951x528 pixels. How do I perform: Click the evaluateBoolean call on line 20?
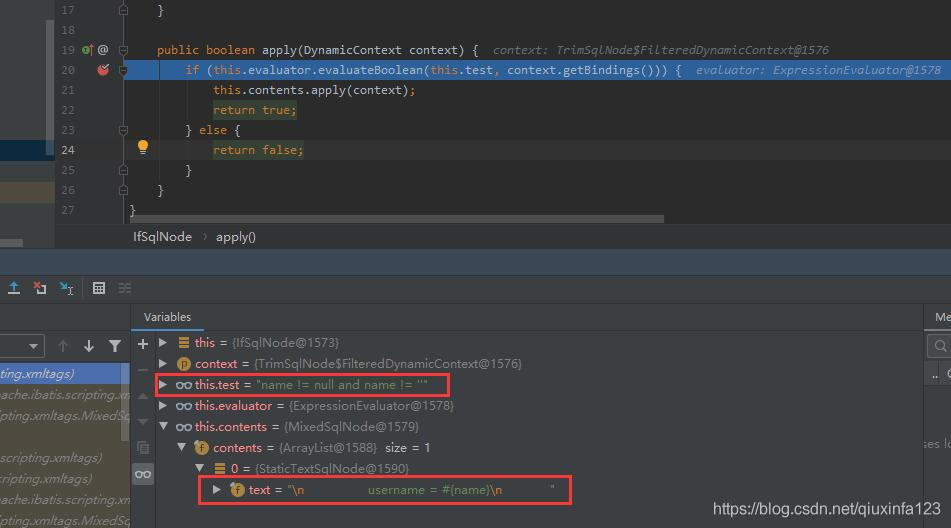[370, 70]
